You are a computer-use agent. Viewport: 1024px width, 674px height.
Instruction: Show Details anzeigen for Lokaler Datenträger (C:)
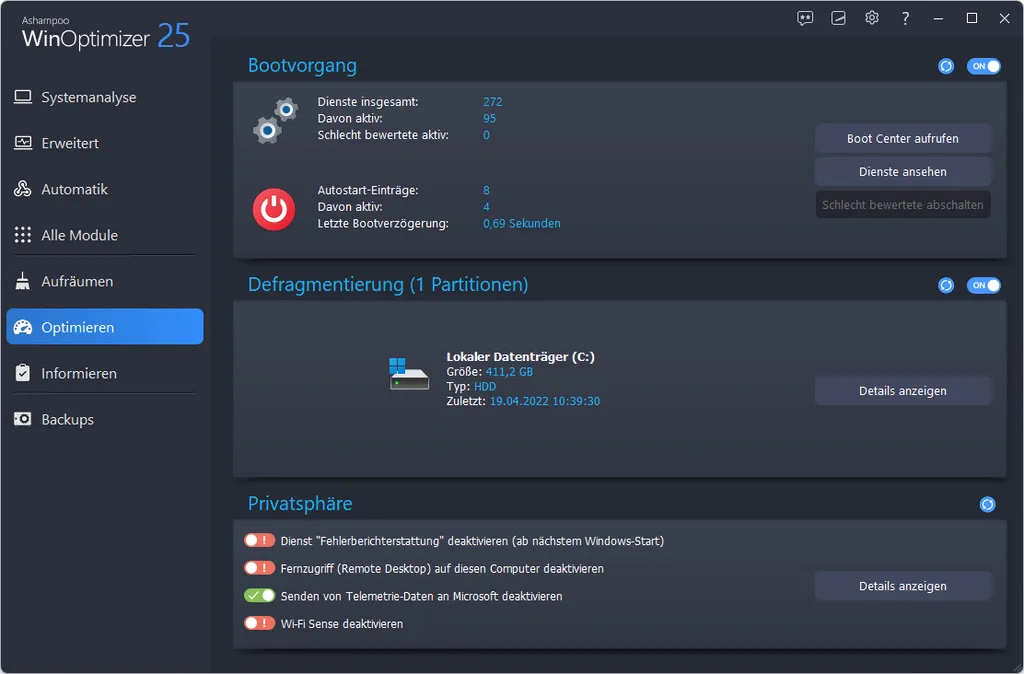pos(902,390)
